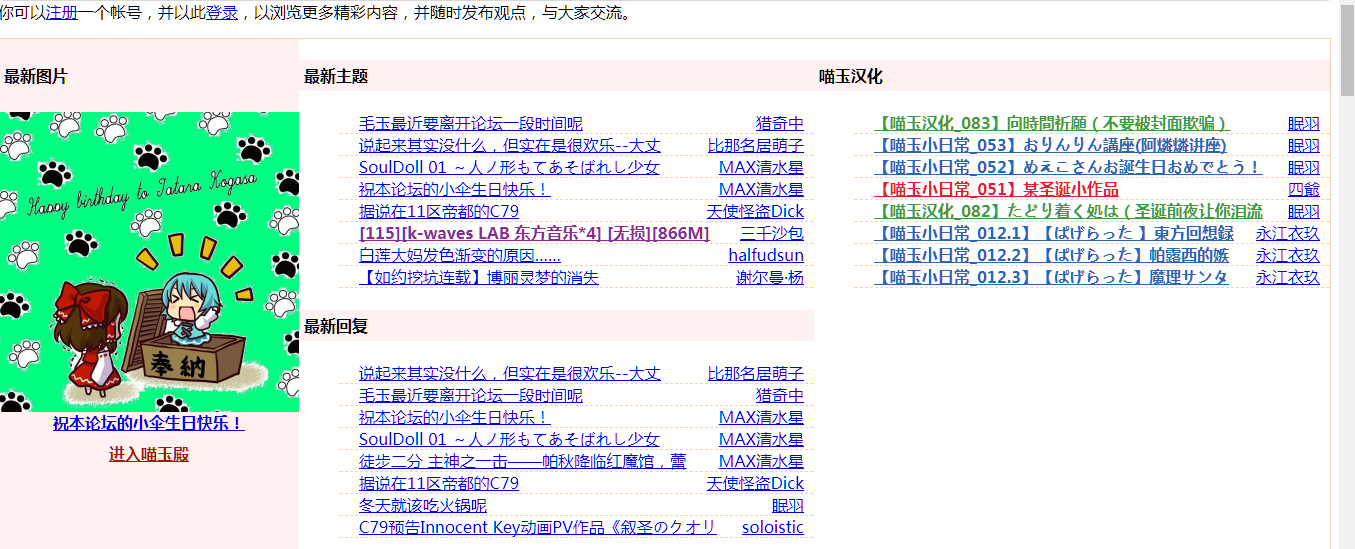Open 【如约挖坑连载】博丽灵梦的消失 thread
This screenshot has height=549, width=1355.
479,278
